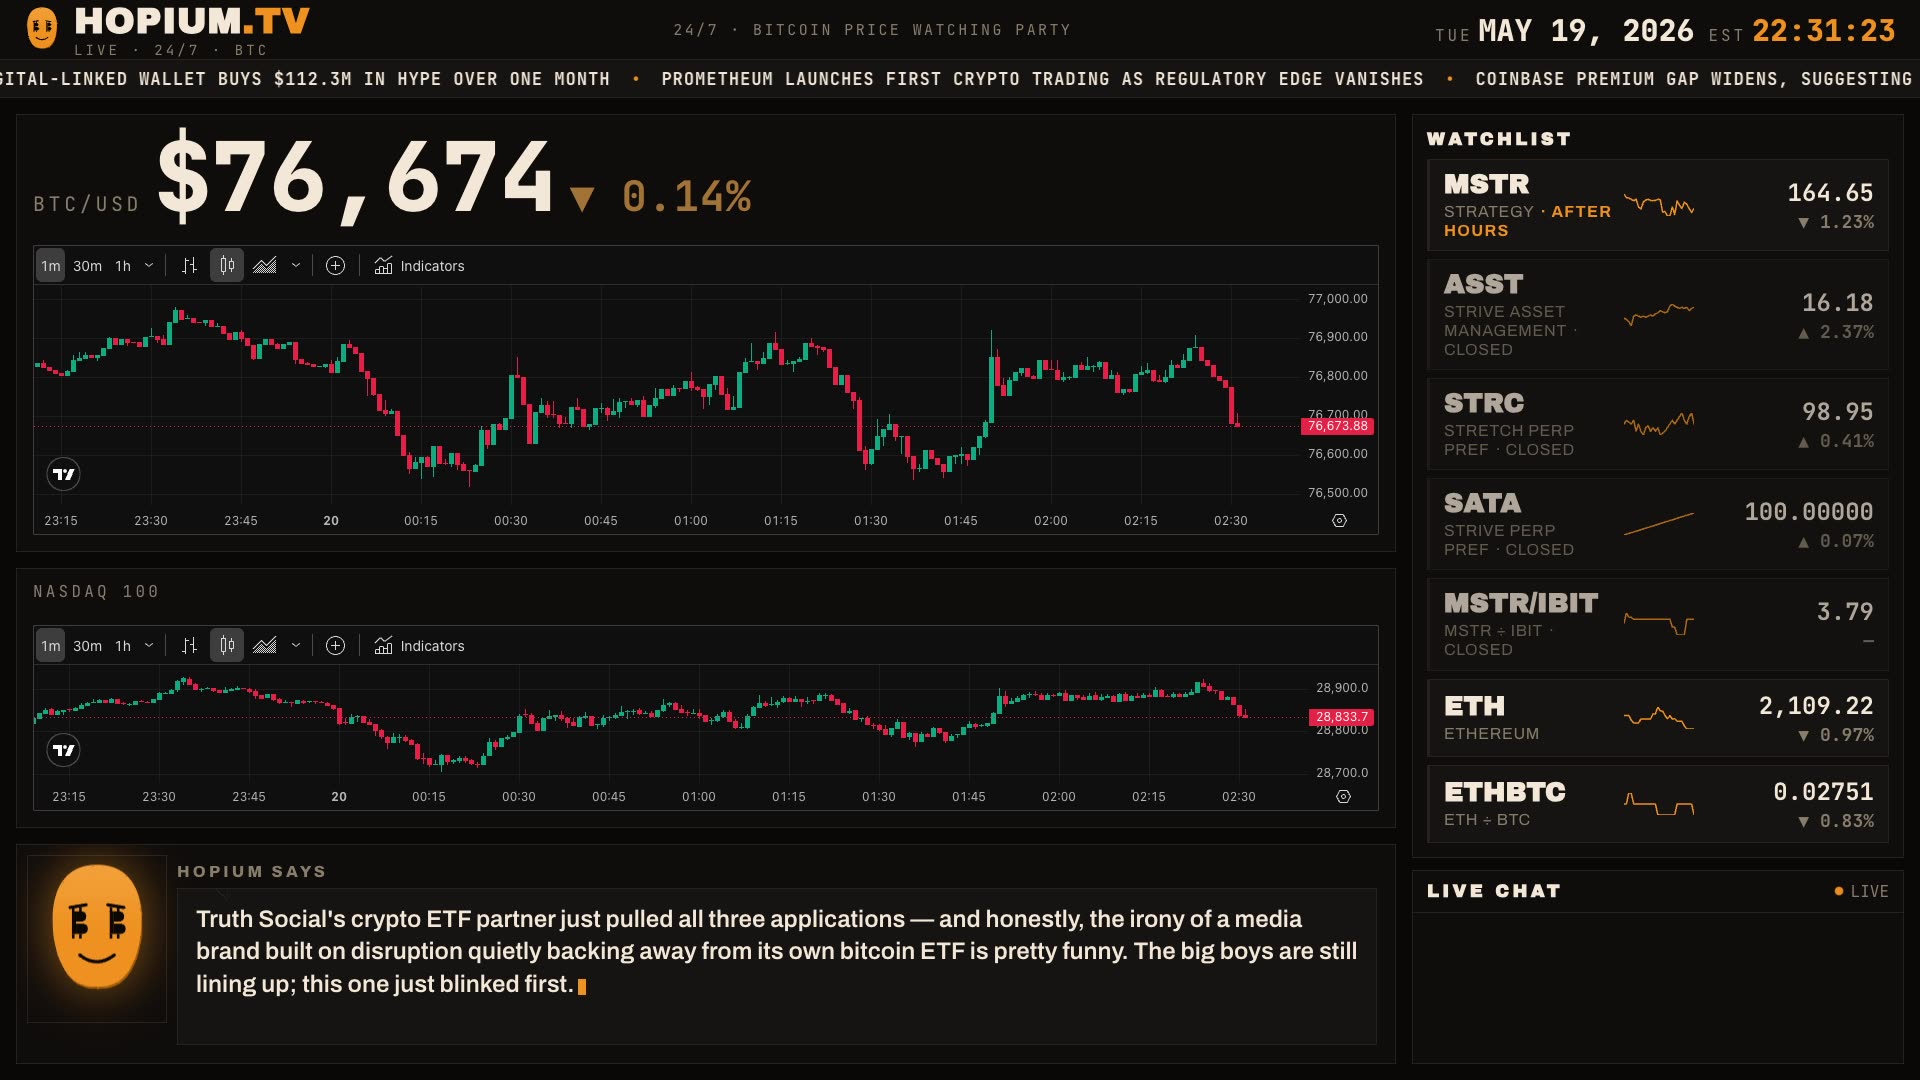Select the MSTR/IBIT watchlist card
This screenshot has width=1920, height=1080.
click(x=1657, y=624)
